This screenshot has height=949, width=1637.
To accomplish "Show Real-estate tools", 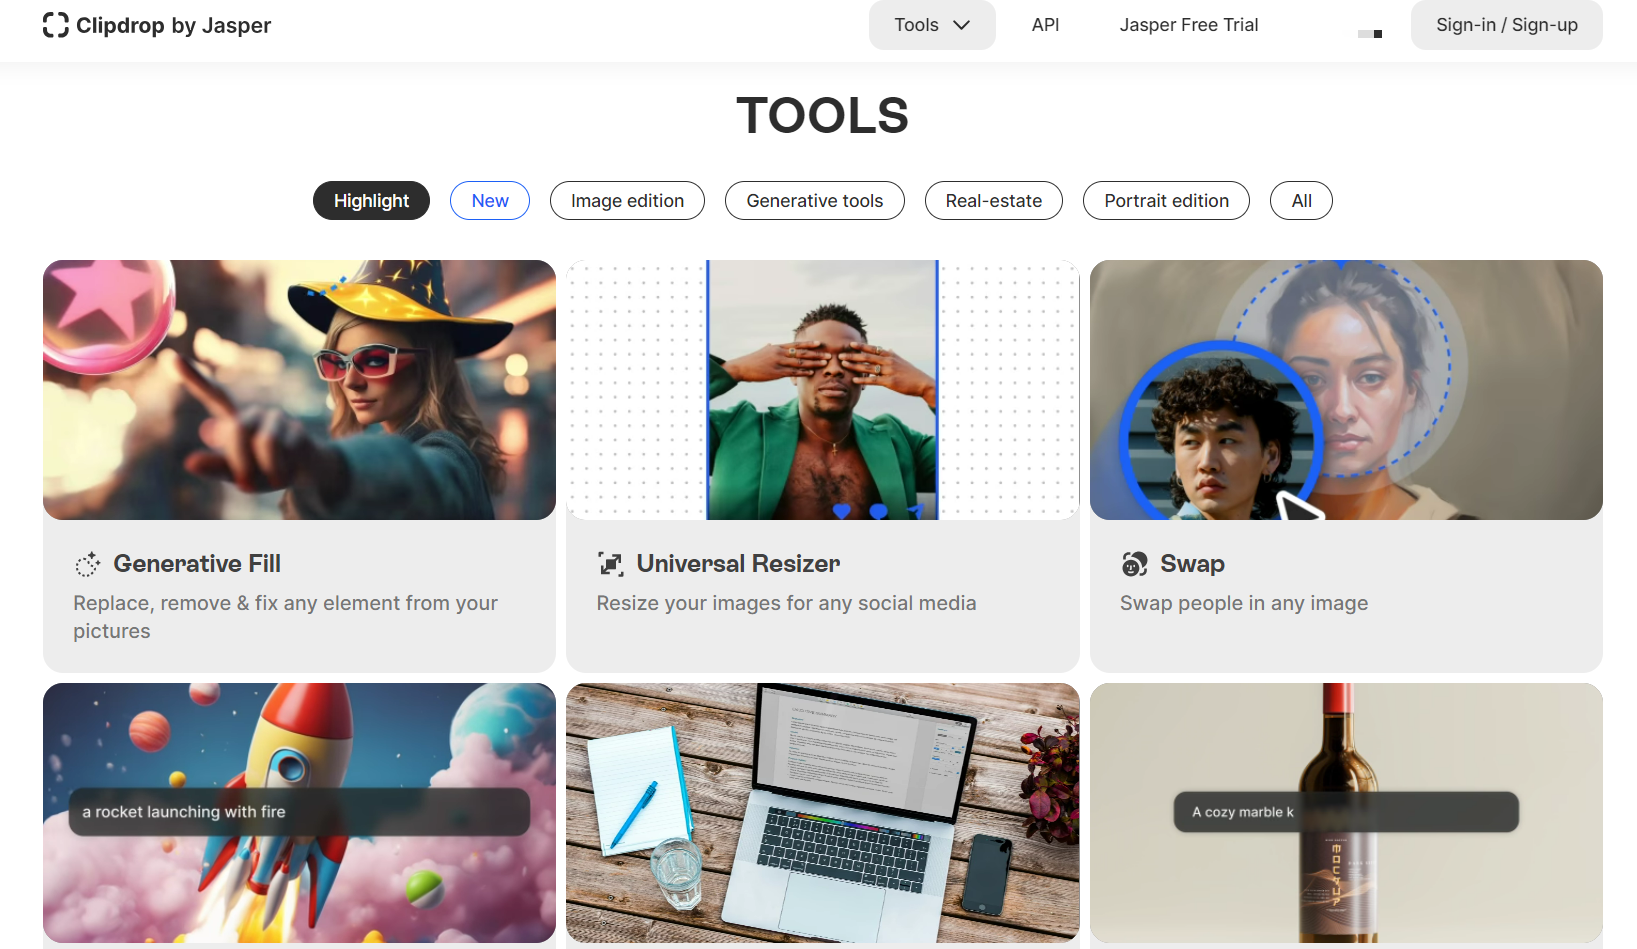I will click(994, 200).
